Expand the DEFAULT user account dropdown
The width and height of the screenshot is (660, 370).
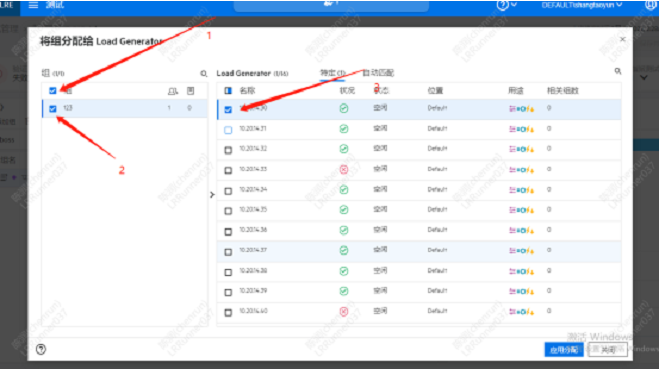coord(582,5)
